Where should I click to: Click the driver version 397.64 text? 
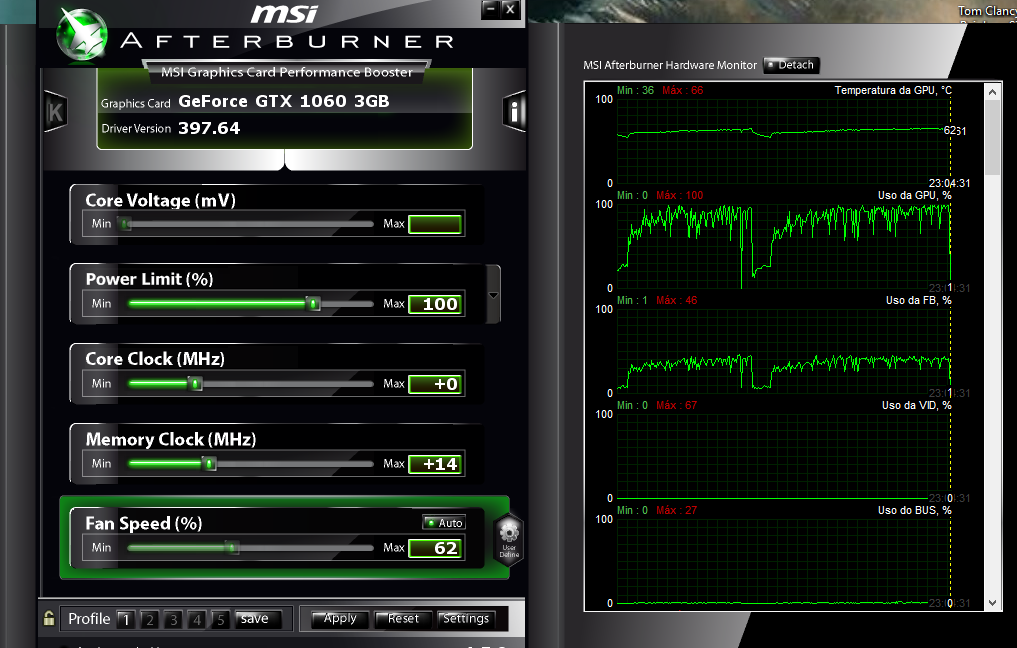[x=209, y=128]
